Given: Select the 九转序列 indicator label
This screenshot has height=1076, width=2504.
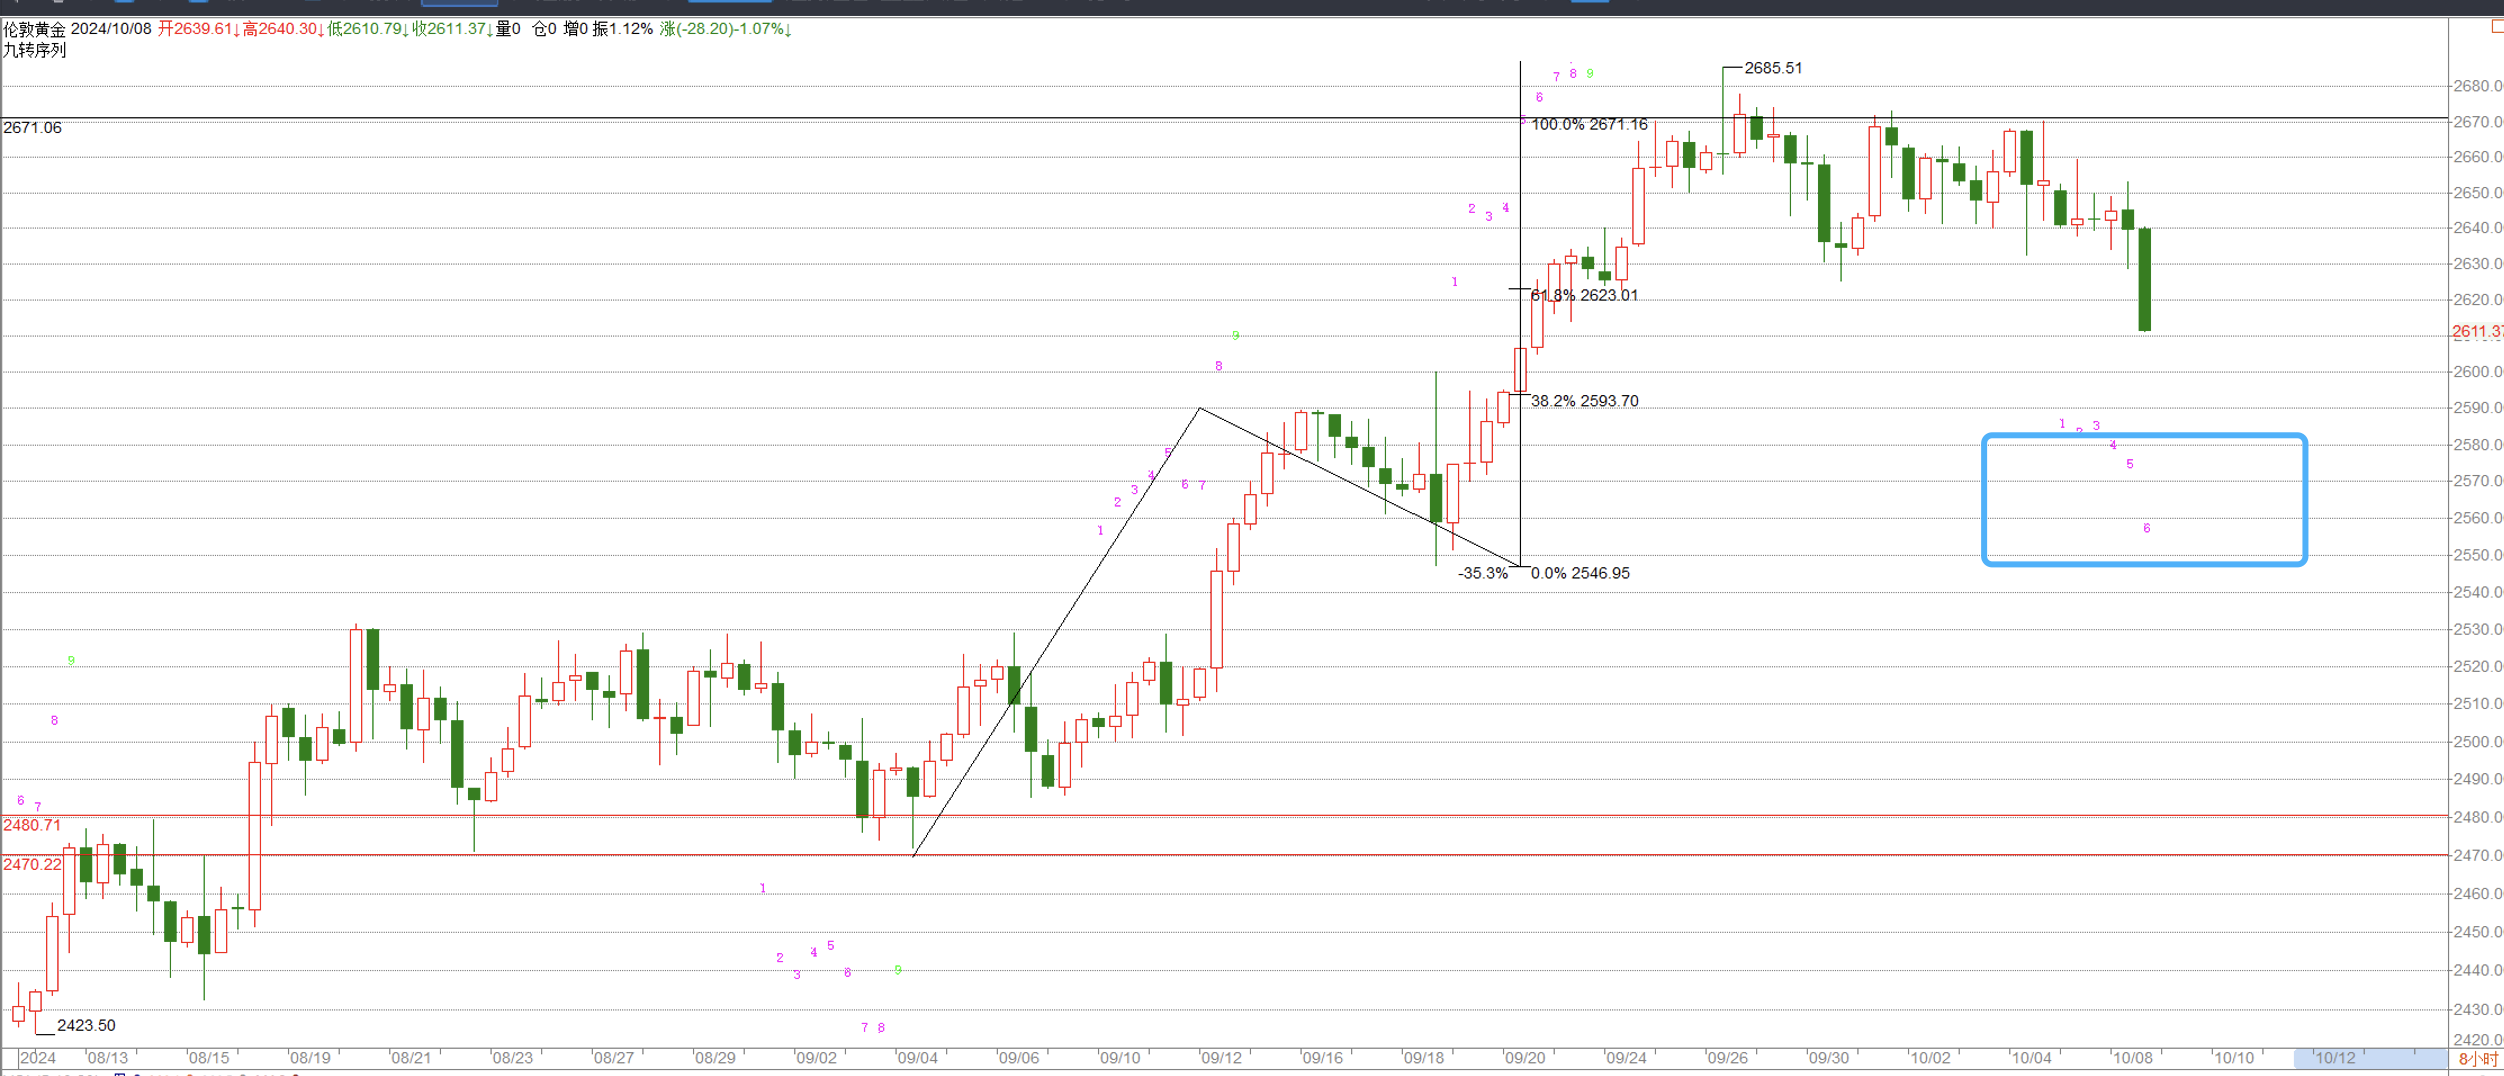Looking at the screenshot, I should [35, 49].
